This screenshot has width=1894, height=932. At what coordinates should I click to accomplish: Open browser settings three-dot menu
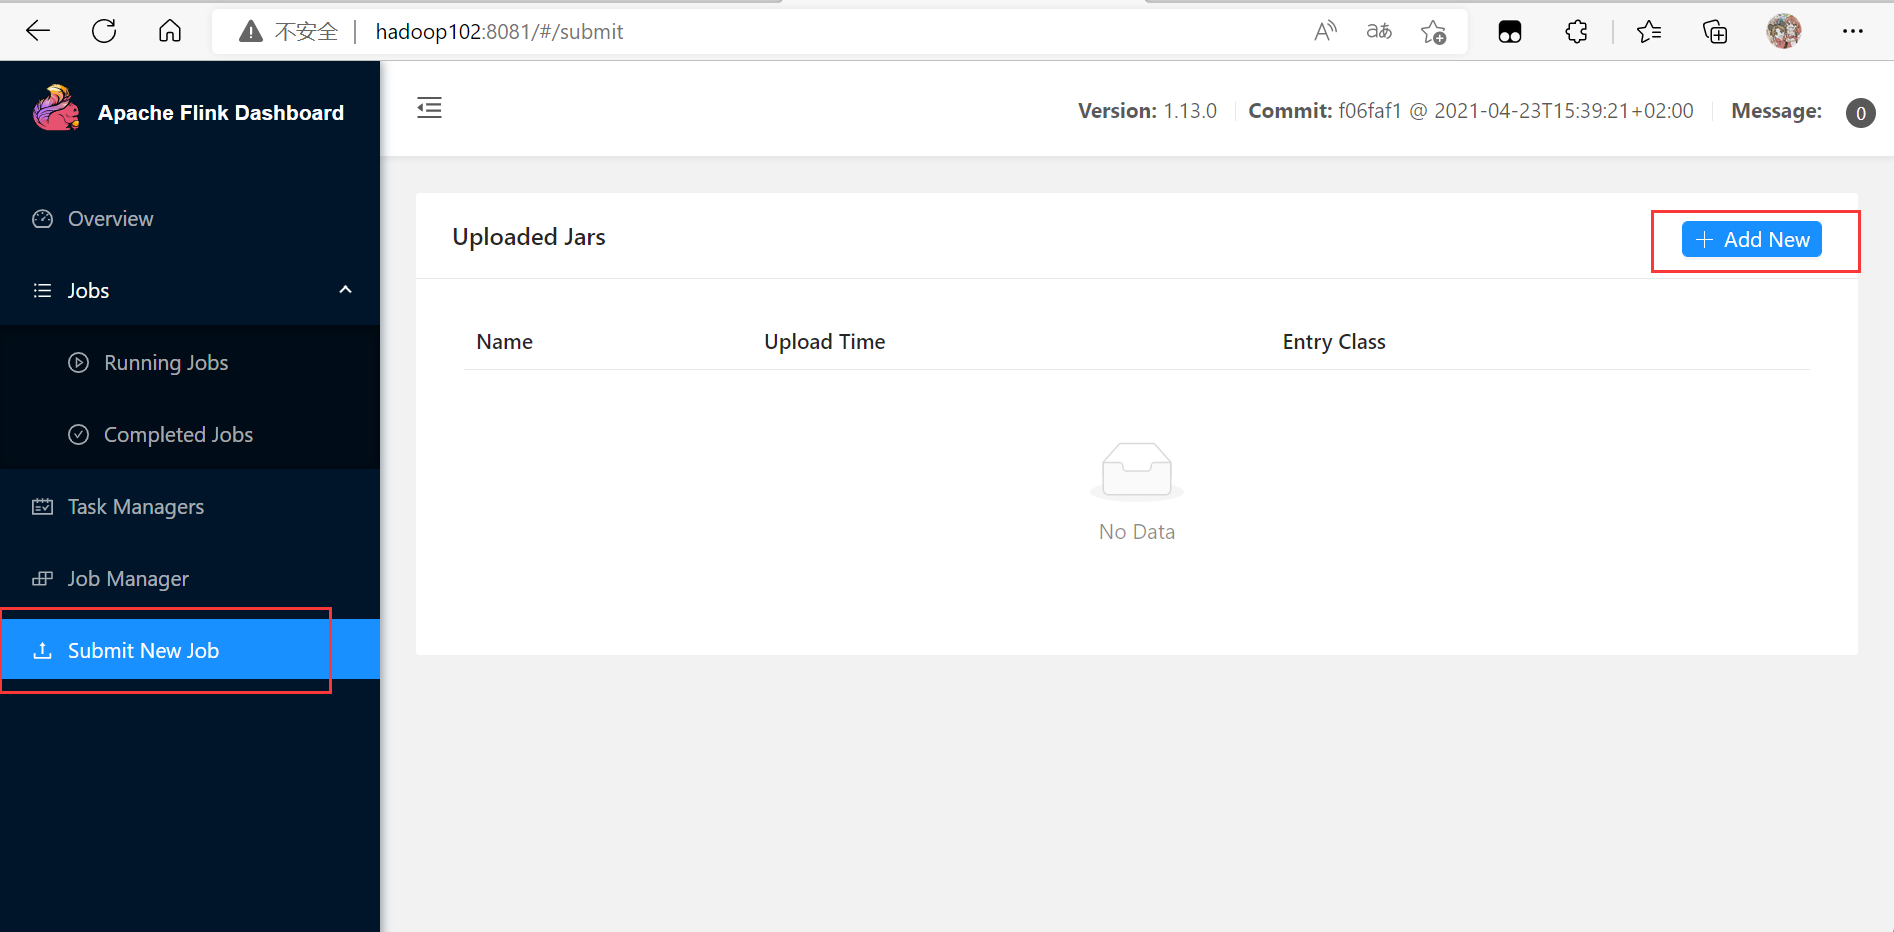(1853, 31)
